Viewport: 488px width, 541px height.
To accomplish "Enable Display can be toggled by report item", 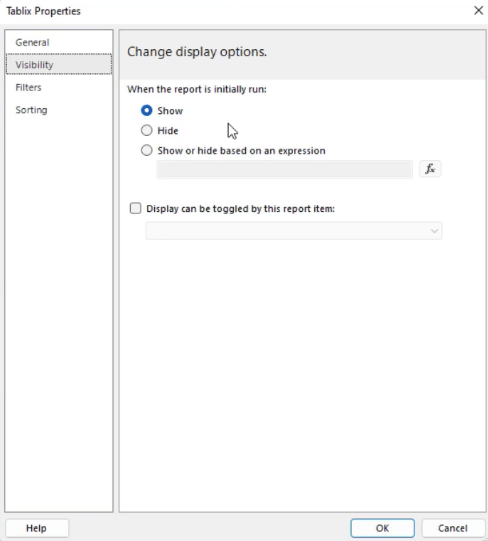I will [135, 208].
